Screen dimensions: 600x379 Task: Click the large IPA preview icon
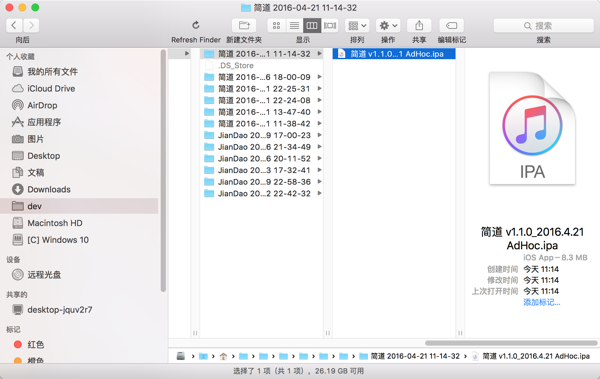tap(532, 128)
